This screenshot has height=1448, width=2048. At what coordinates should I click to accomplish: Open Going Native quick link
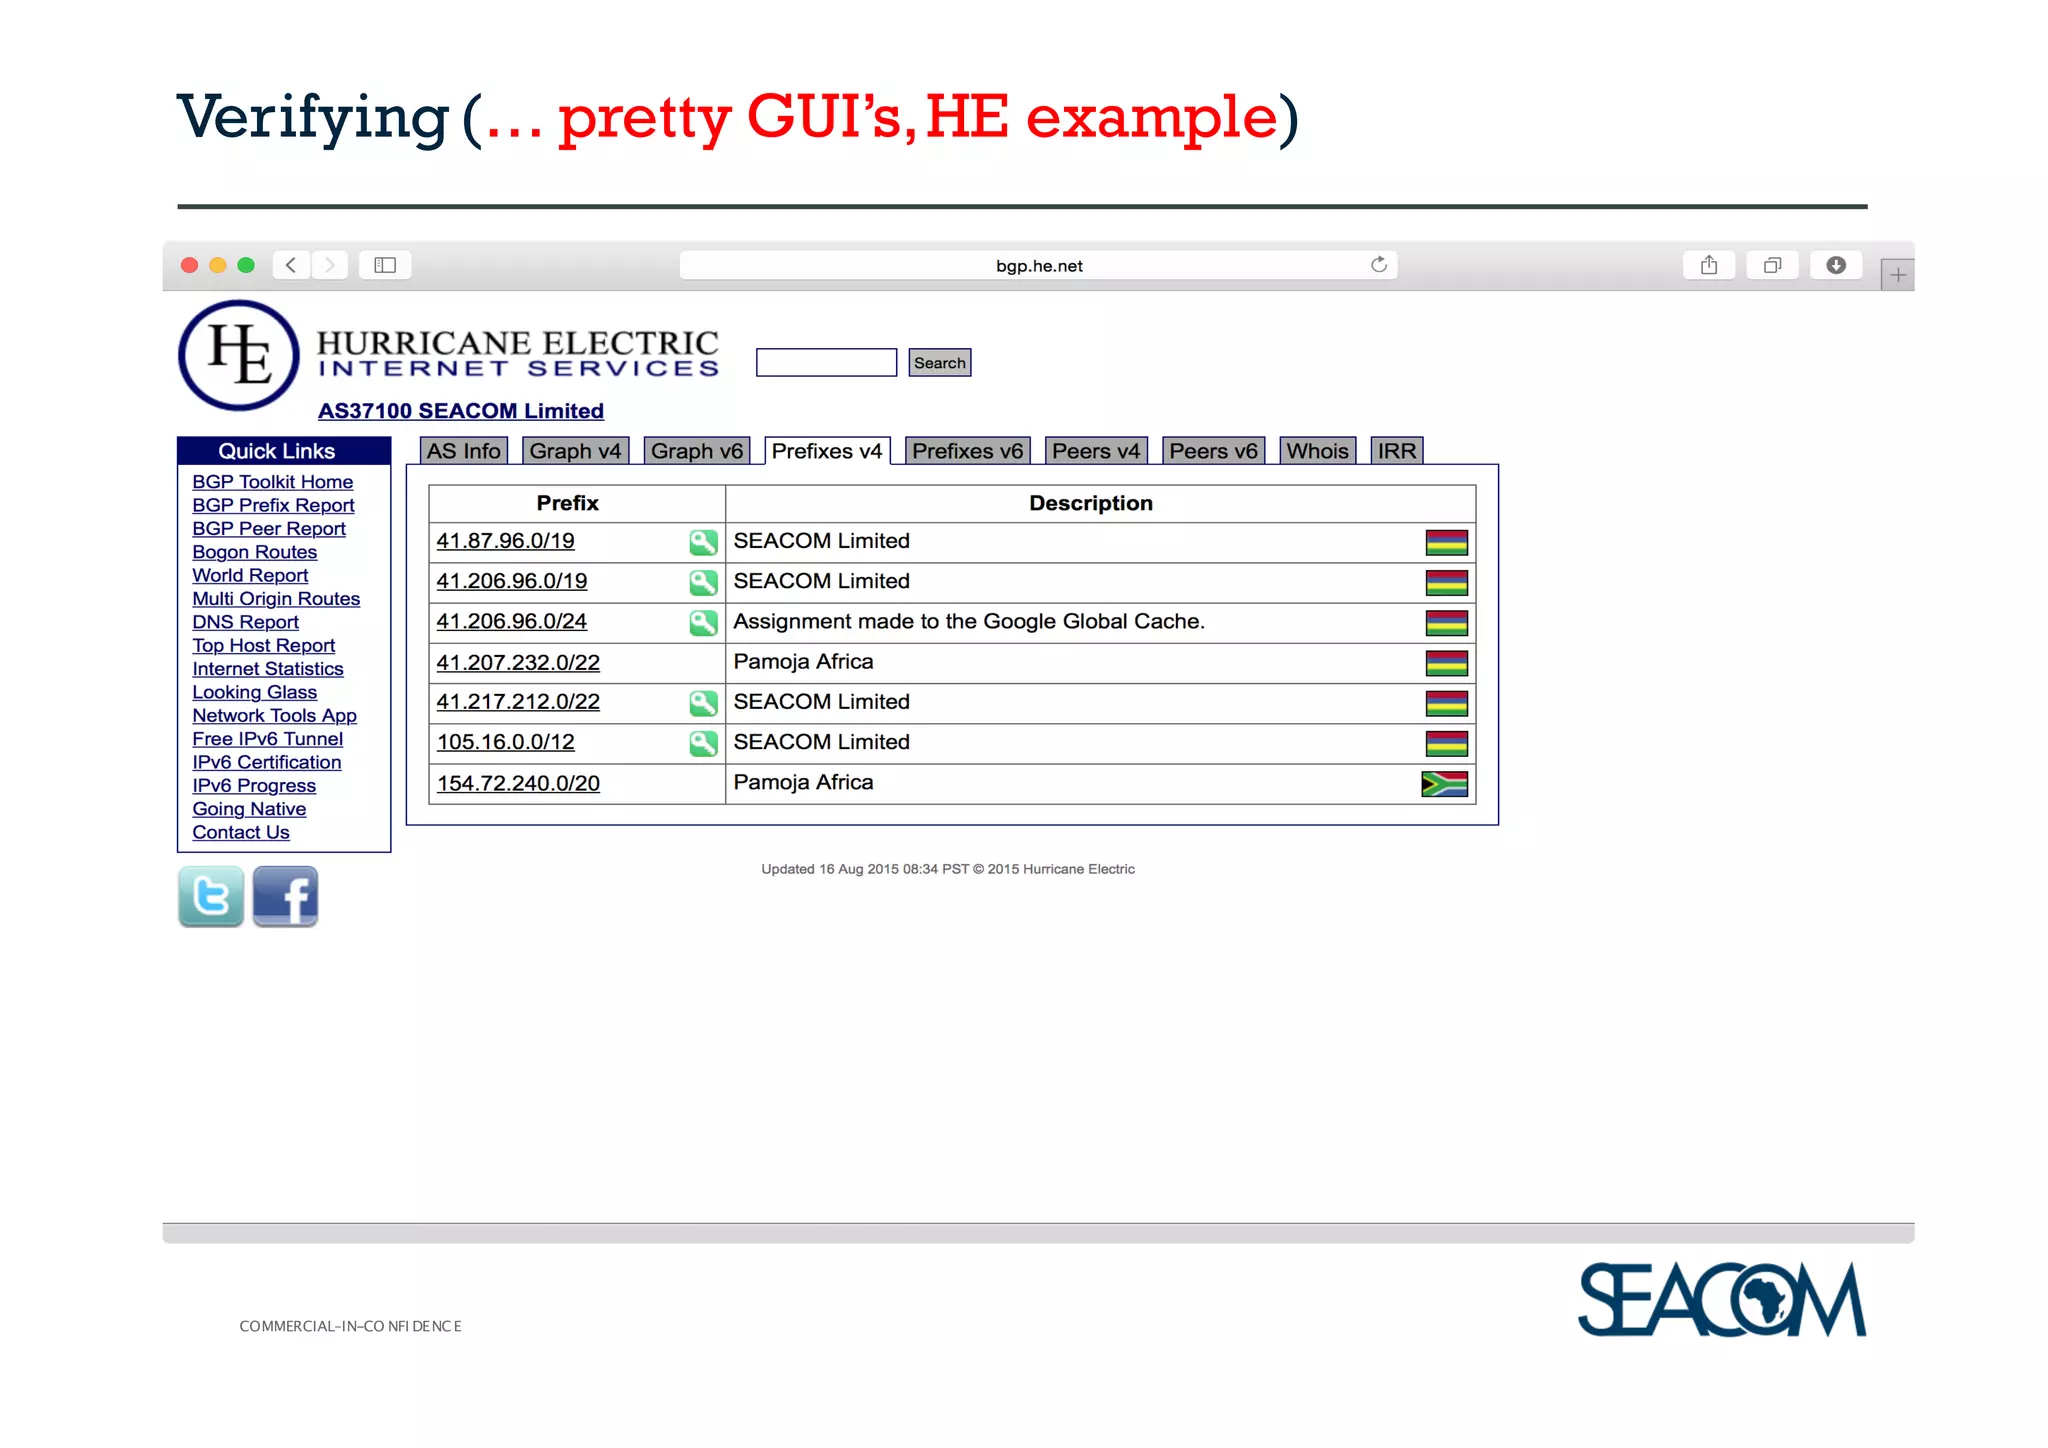249,809
